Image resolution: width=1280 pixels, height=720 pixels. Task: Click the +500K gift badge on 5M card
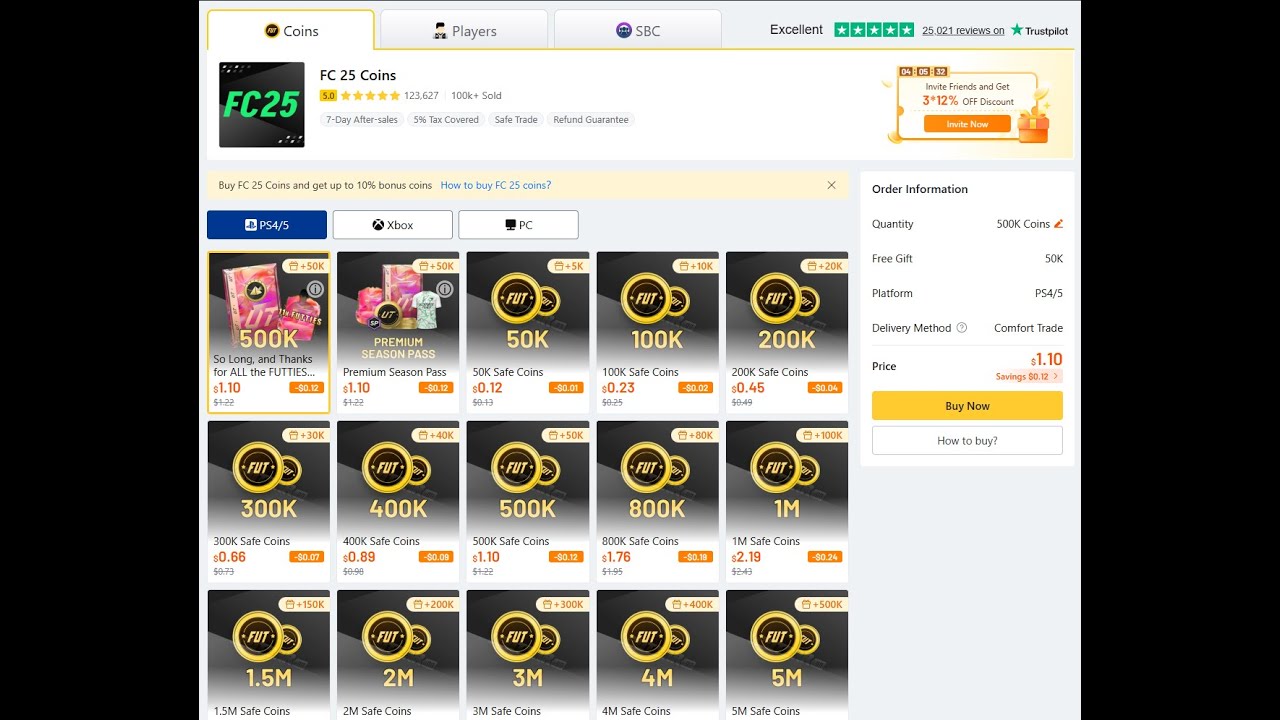[822, 604]
